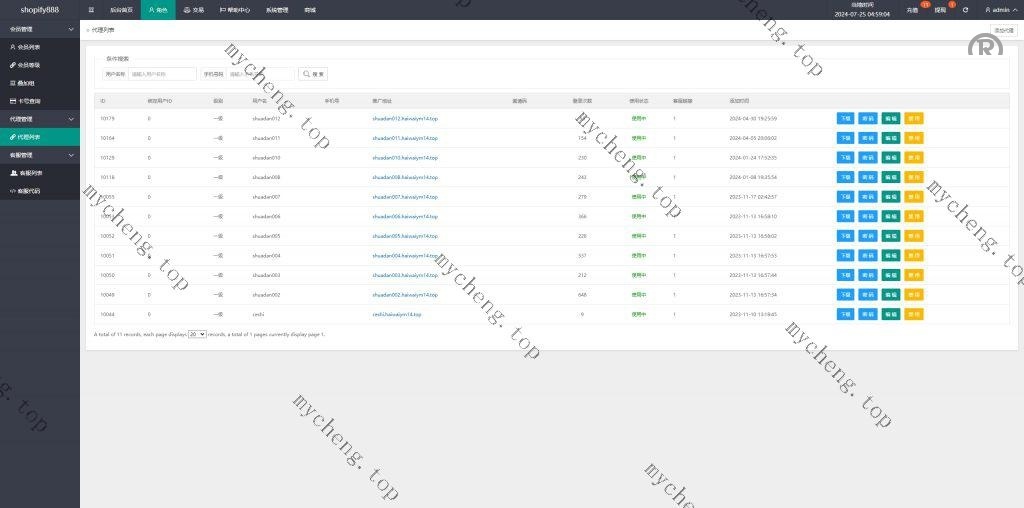This screenshot has height=508, width=1024.
Task: Open the 系统管理 top menu item
Action: pyautogui.click(x=277, y=10)
